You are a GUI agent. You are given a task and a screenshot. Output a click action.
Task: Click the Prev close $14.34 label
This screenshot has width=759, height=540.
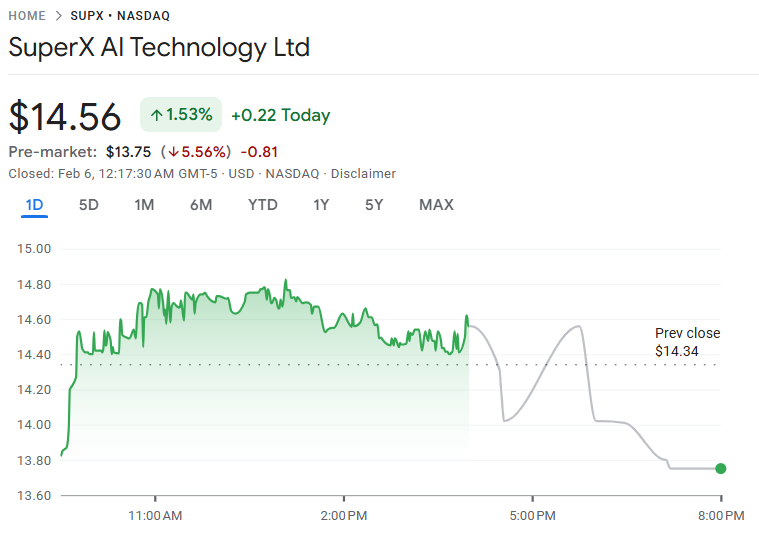(x=687, y=342)
